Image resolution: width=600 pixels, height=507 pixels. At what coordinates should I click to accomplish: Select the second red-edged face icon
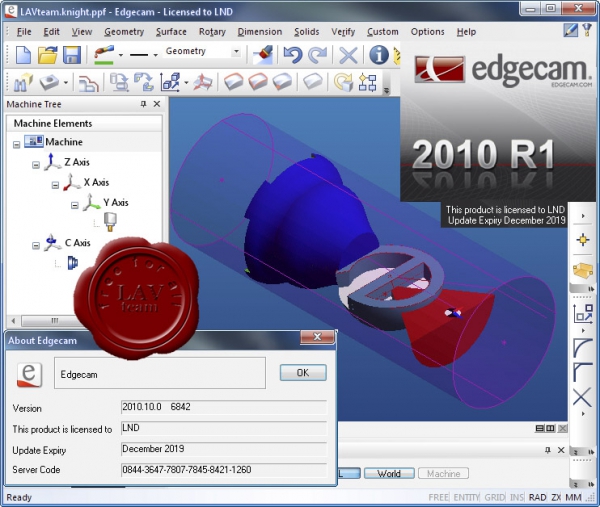pos(258,82)
